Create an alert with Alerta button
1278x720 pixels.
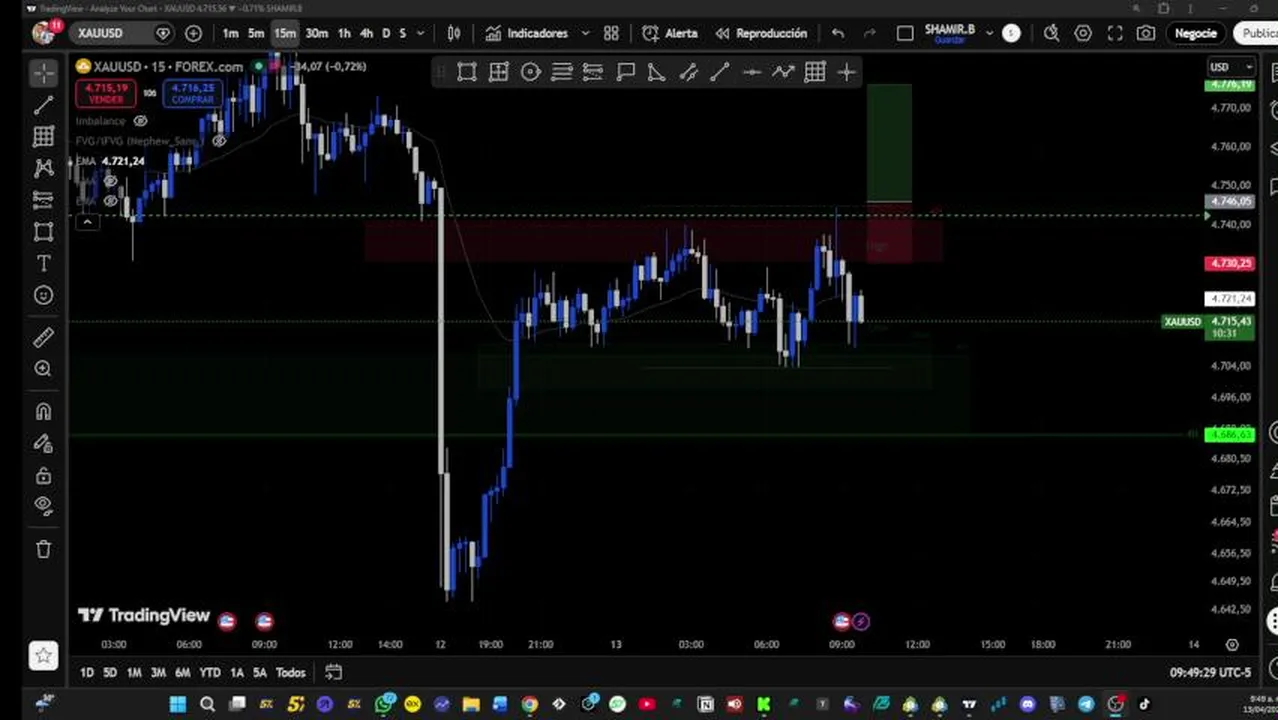coord(670,33)
